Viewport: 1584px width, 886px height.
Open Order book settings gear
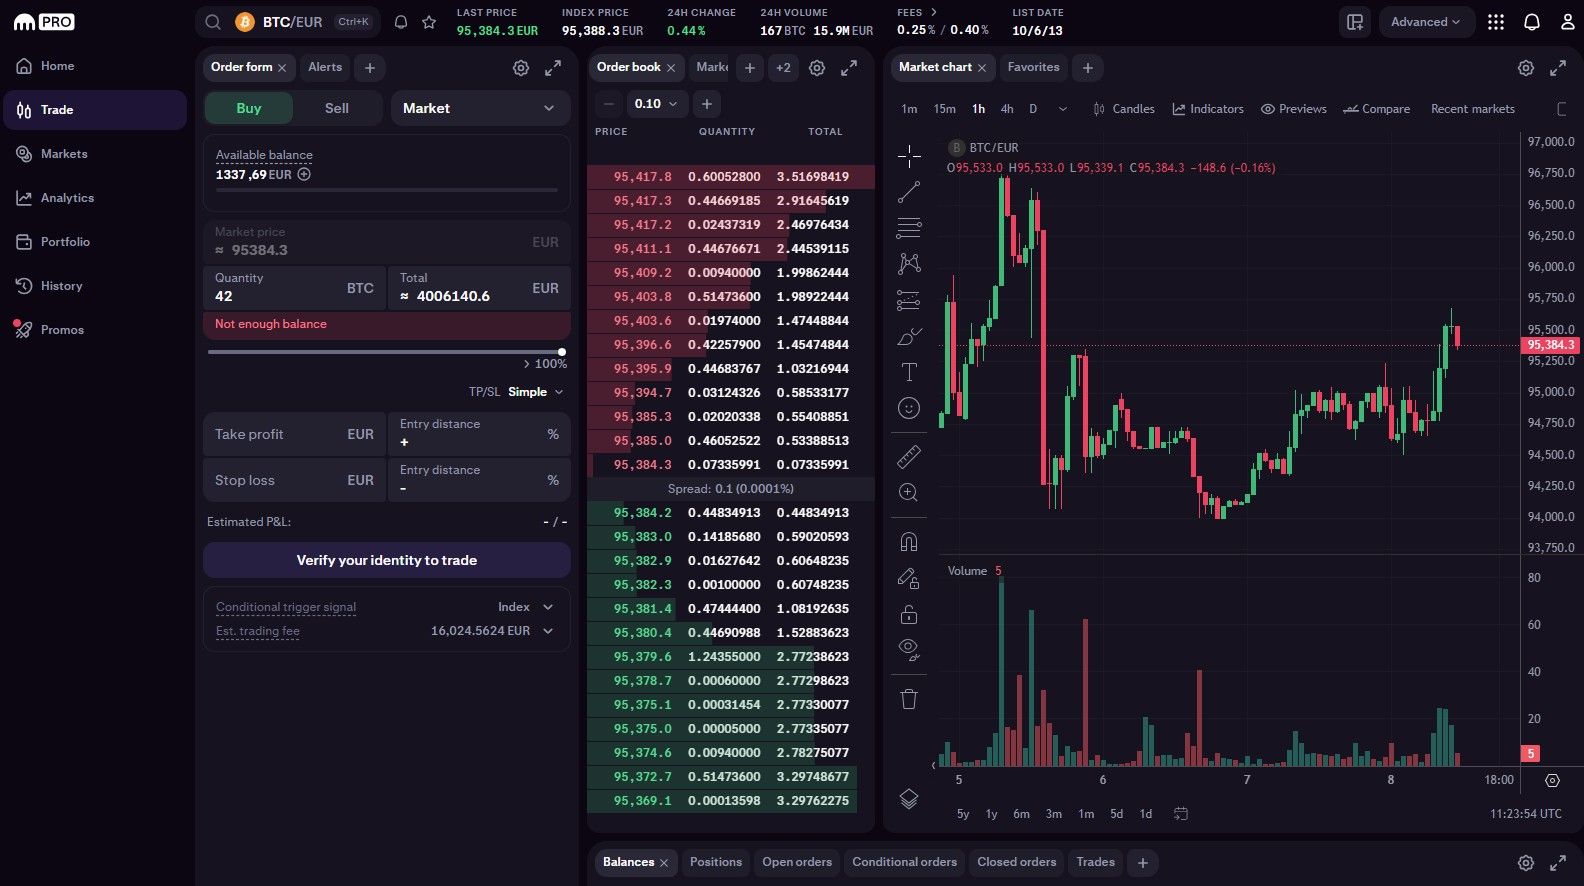[x=817, y=68]
